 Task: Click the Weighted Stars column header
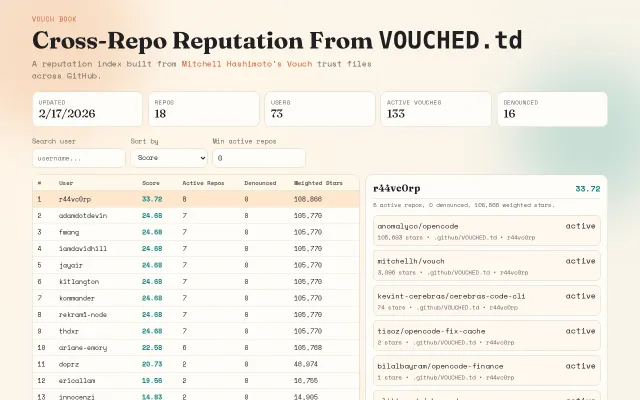(x=318, y=183)
